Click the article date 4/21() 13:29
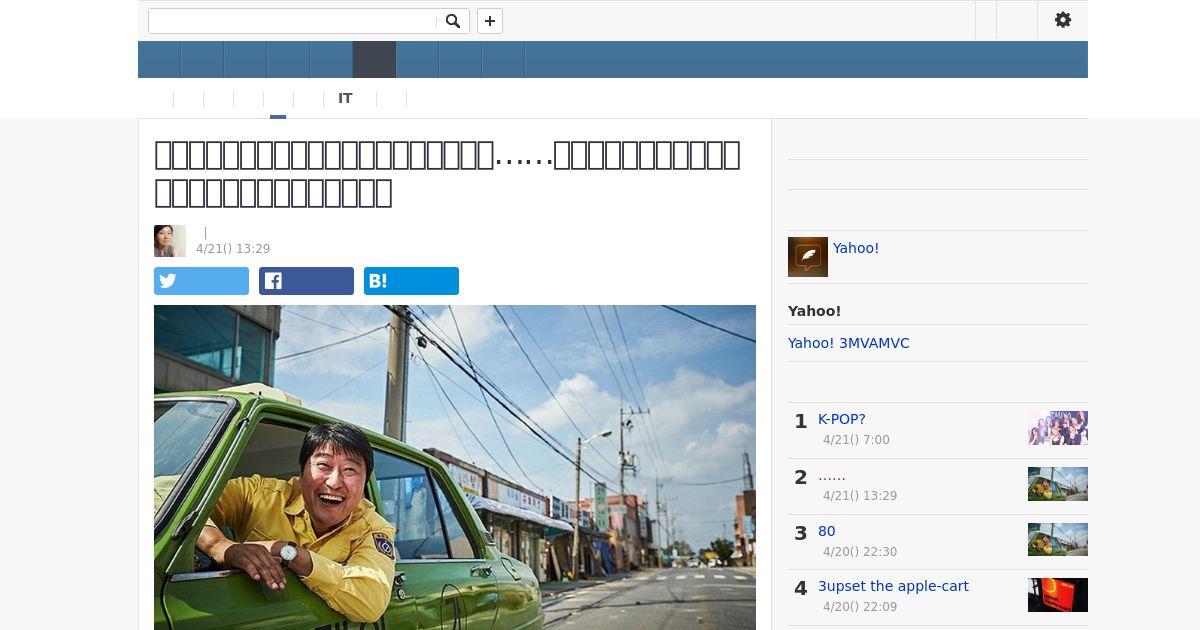Image resolution: width=1200 pixels, height=630 pixels. tap(233, 249)
